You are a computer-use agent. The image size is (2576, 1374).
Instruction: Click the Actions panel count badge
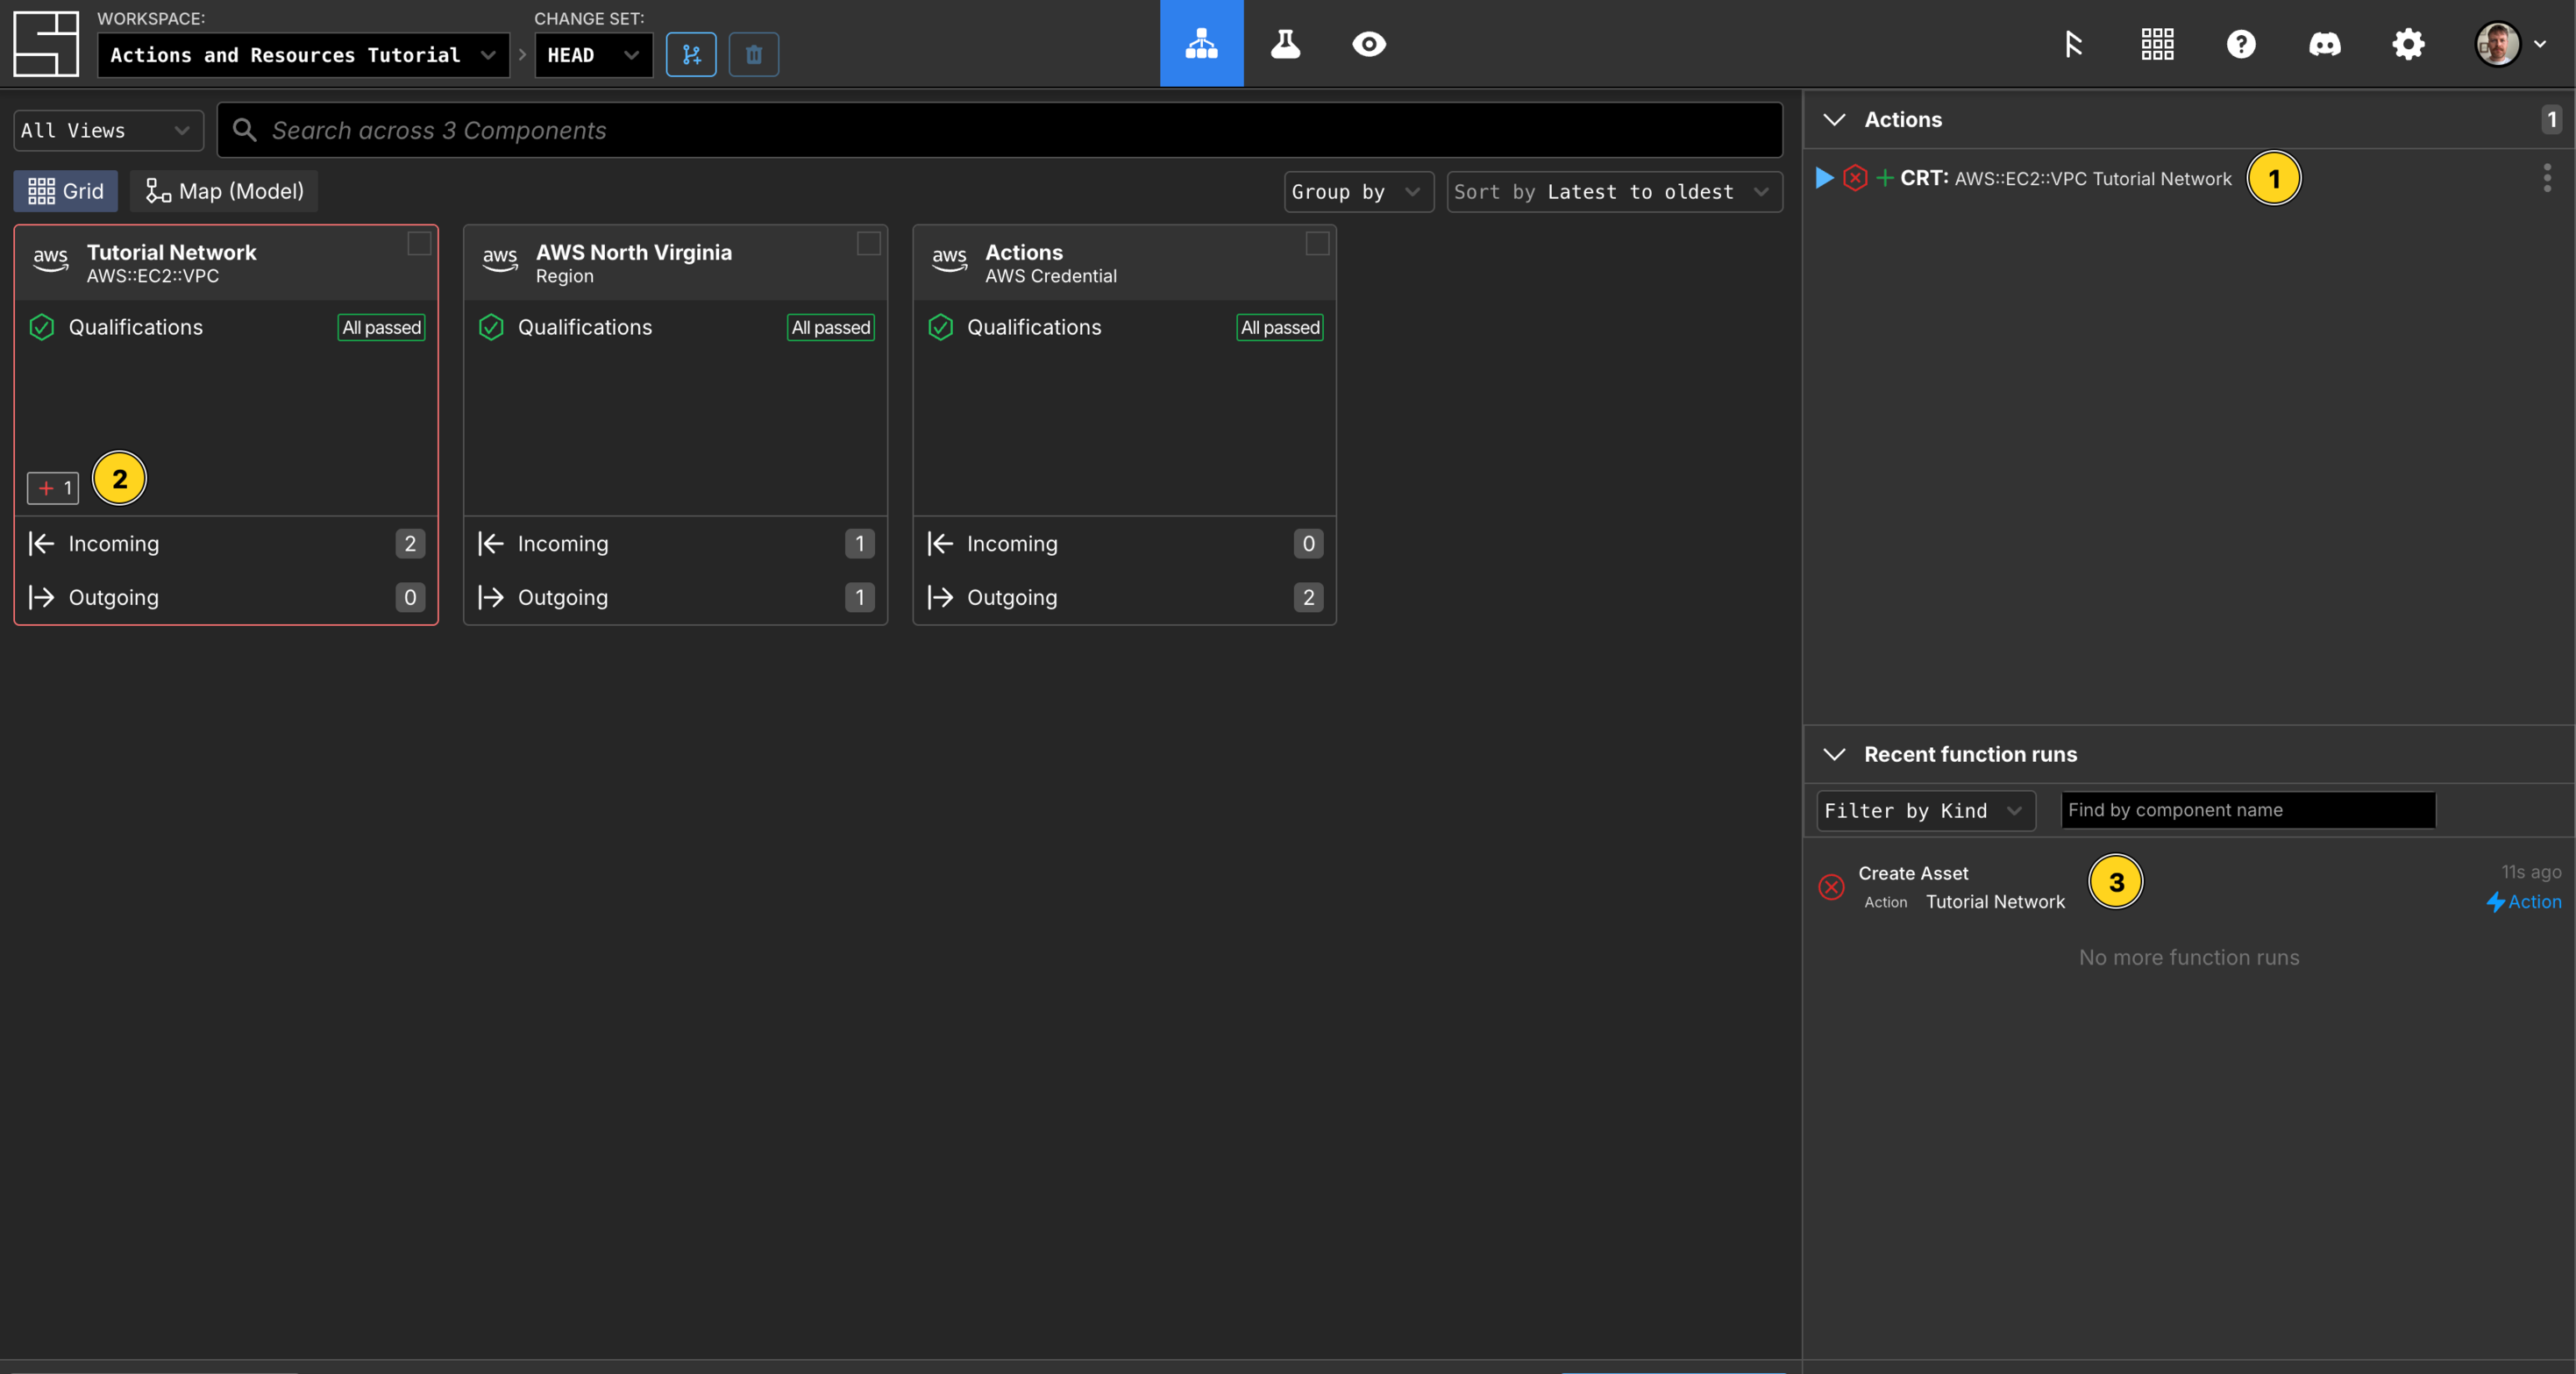point(2552,119)
